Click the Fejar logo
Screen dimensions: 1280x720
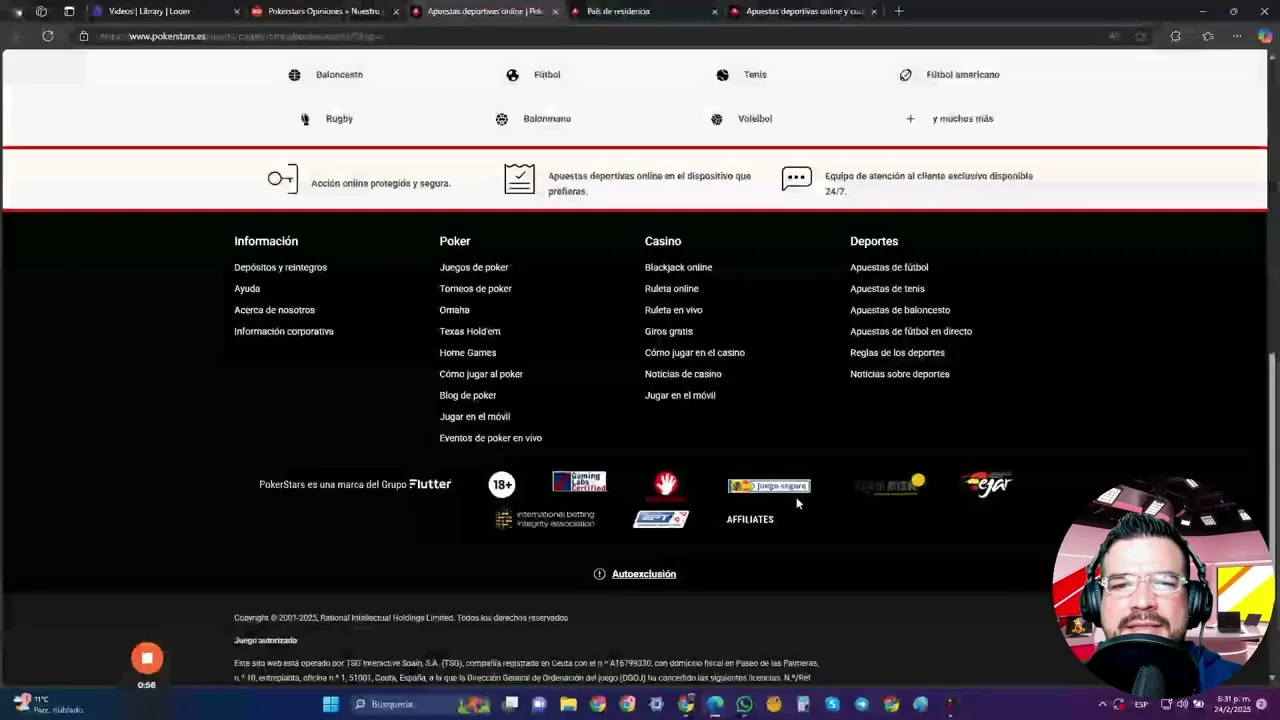[x=988, y=484]
